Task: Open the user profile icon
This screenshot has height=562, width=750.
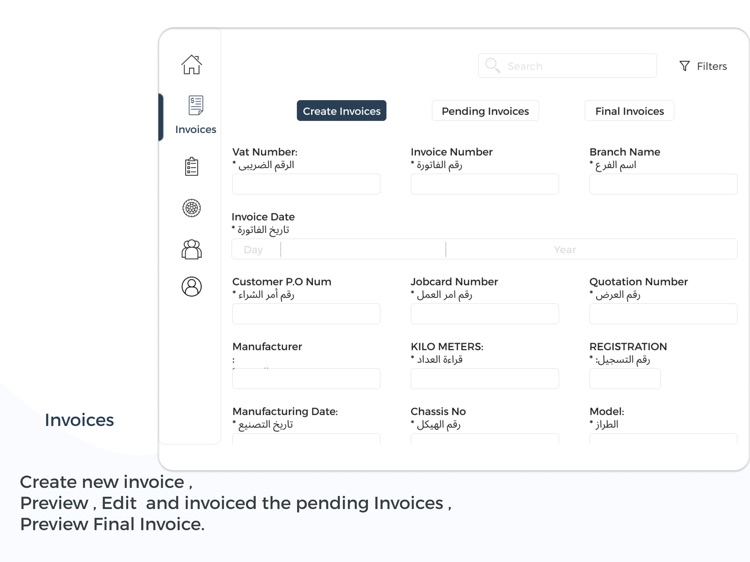Action: (191, 287)
